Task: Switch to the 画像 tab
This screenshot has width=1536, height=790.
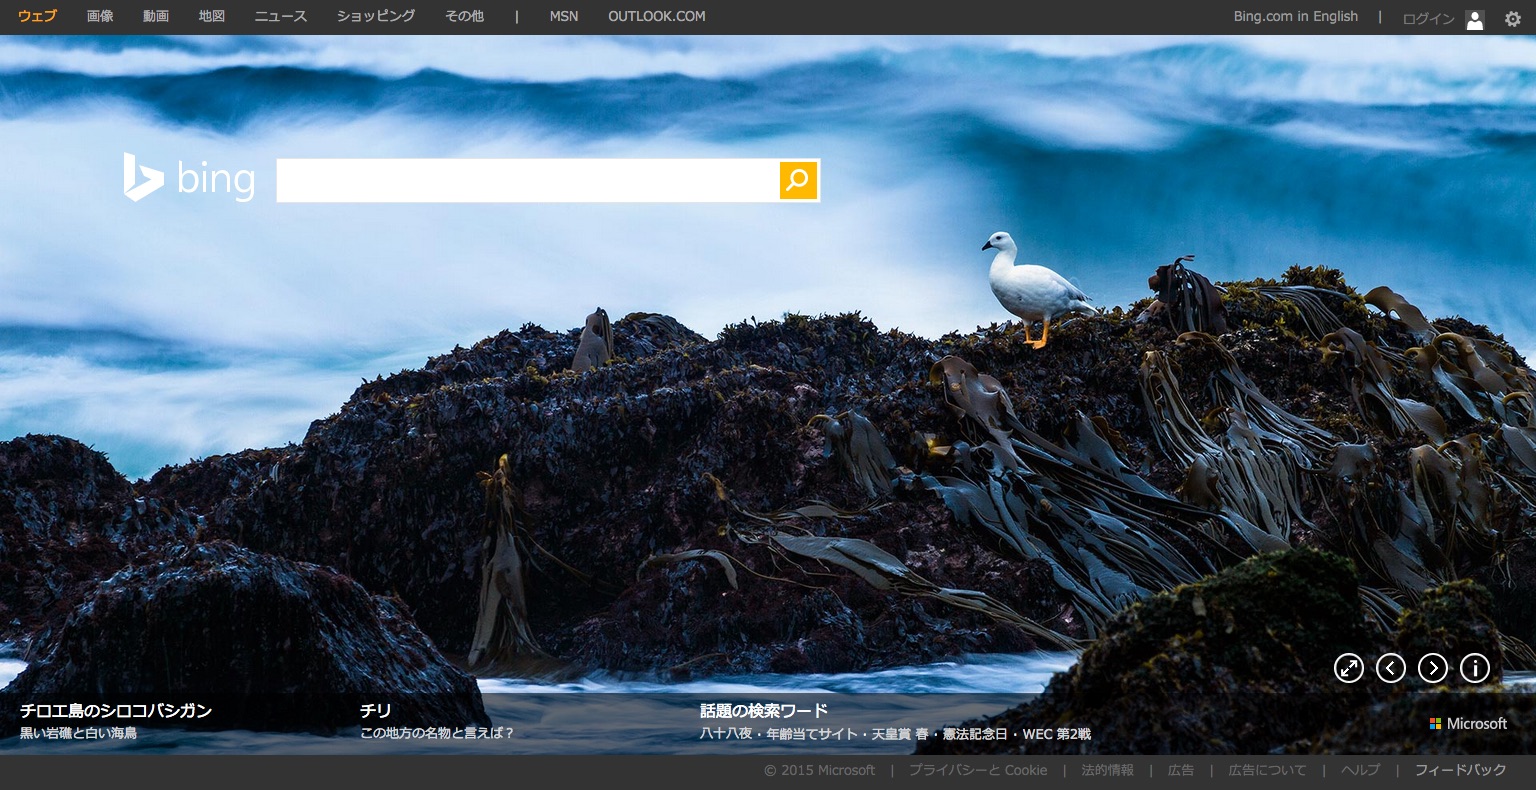Action: point(100,17)
